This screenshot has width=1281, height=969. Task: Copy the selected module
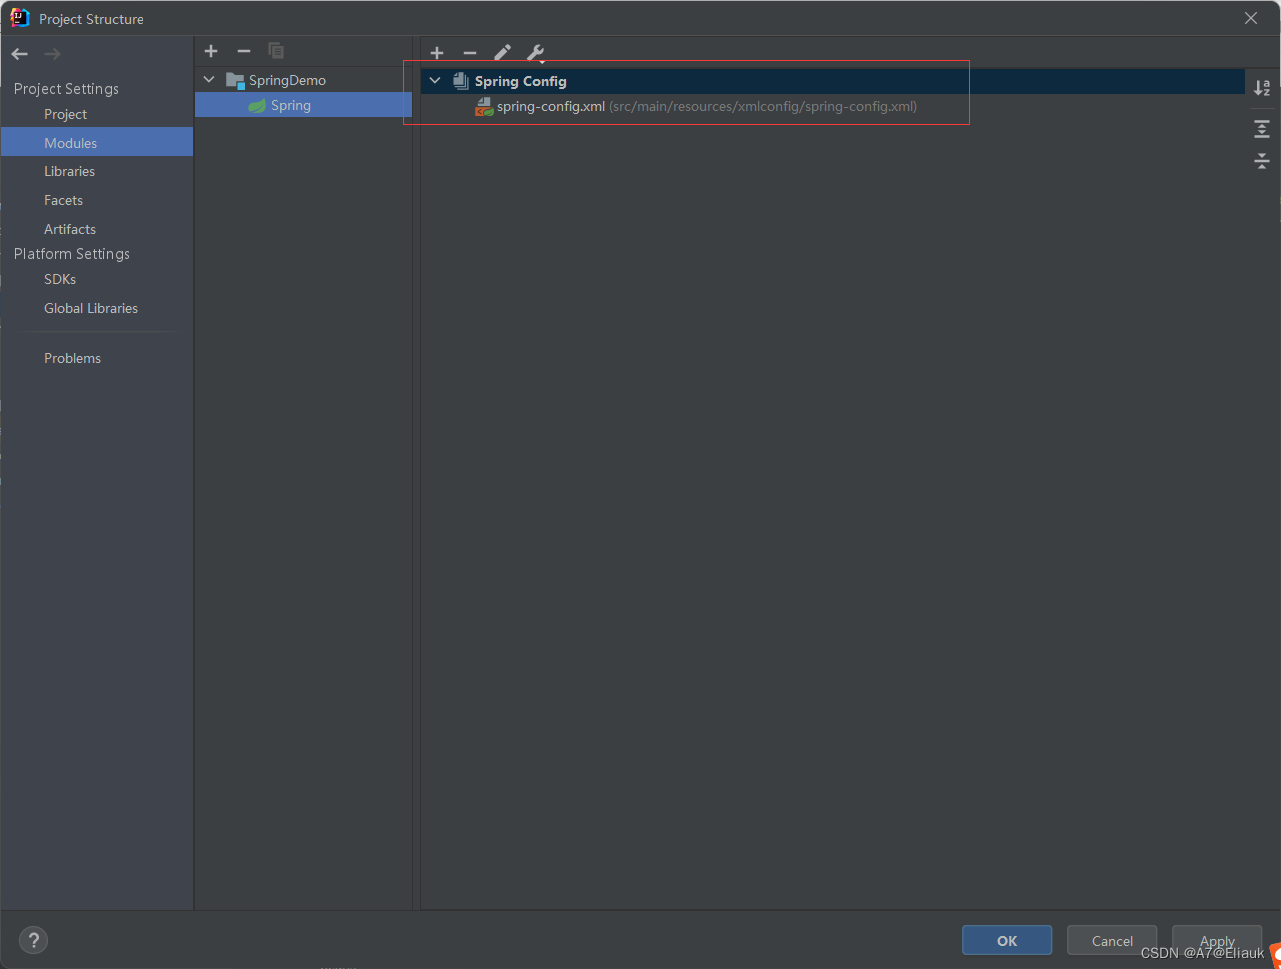[276, 51]
